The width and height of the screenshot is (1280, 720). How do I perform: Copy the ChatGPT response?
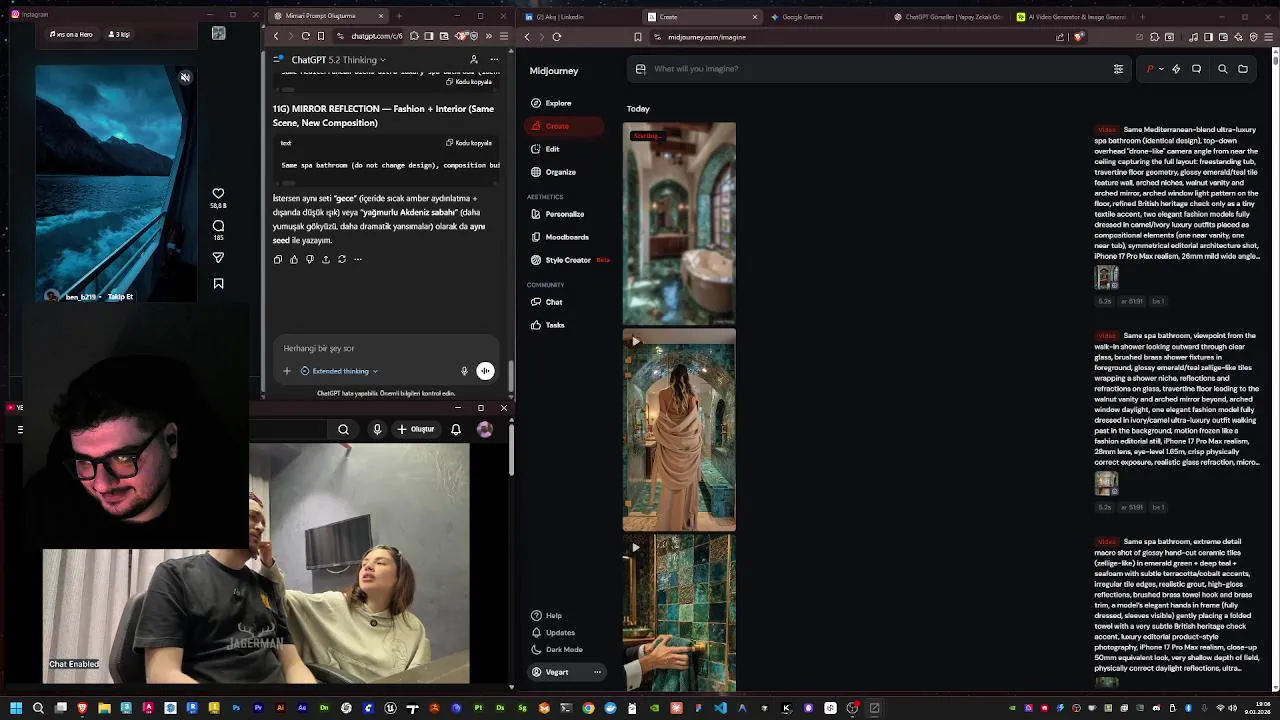click(278, 259)
